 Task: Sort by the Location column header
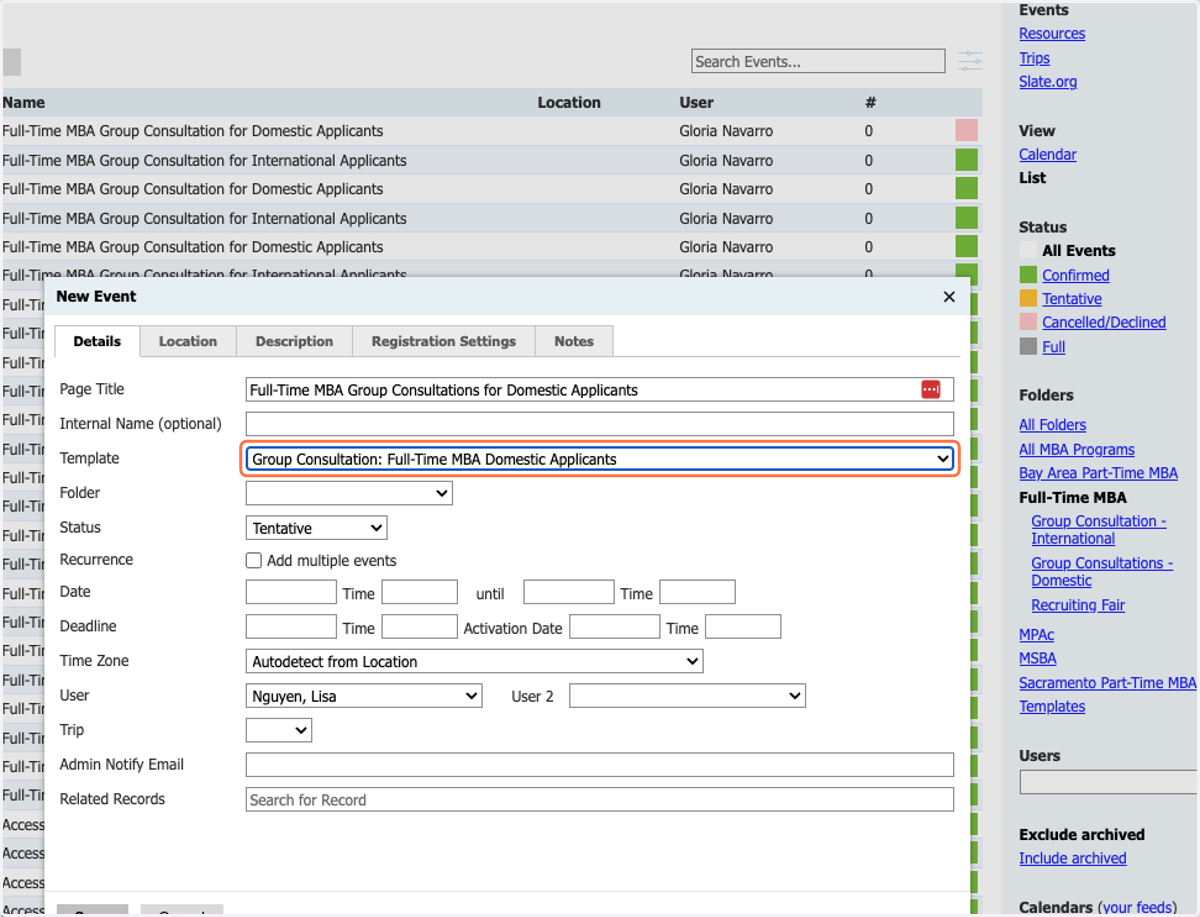(569, 102)
